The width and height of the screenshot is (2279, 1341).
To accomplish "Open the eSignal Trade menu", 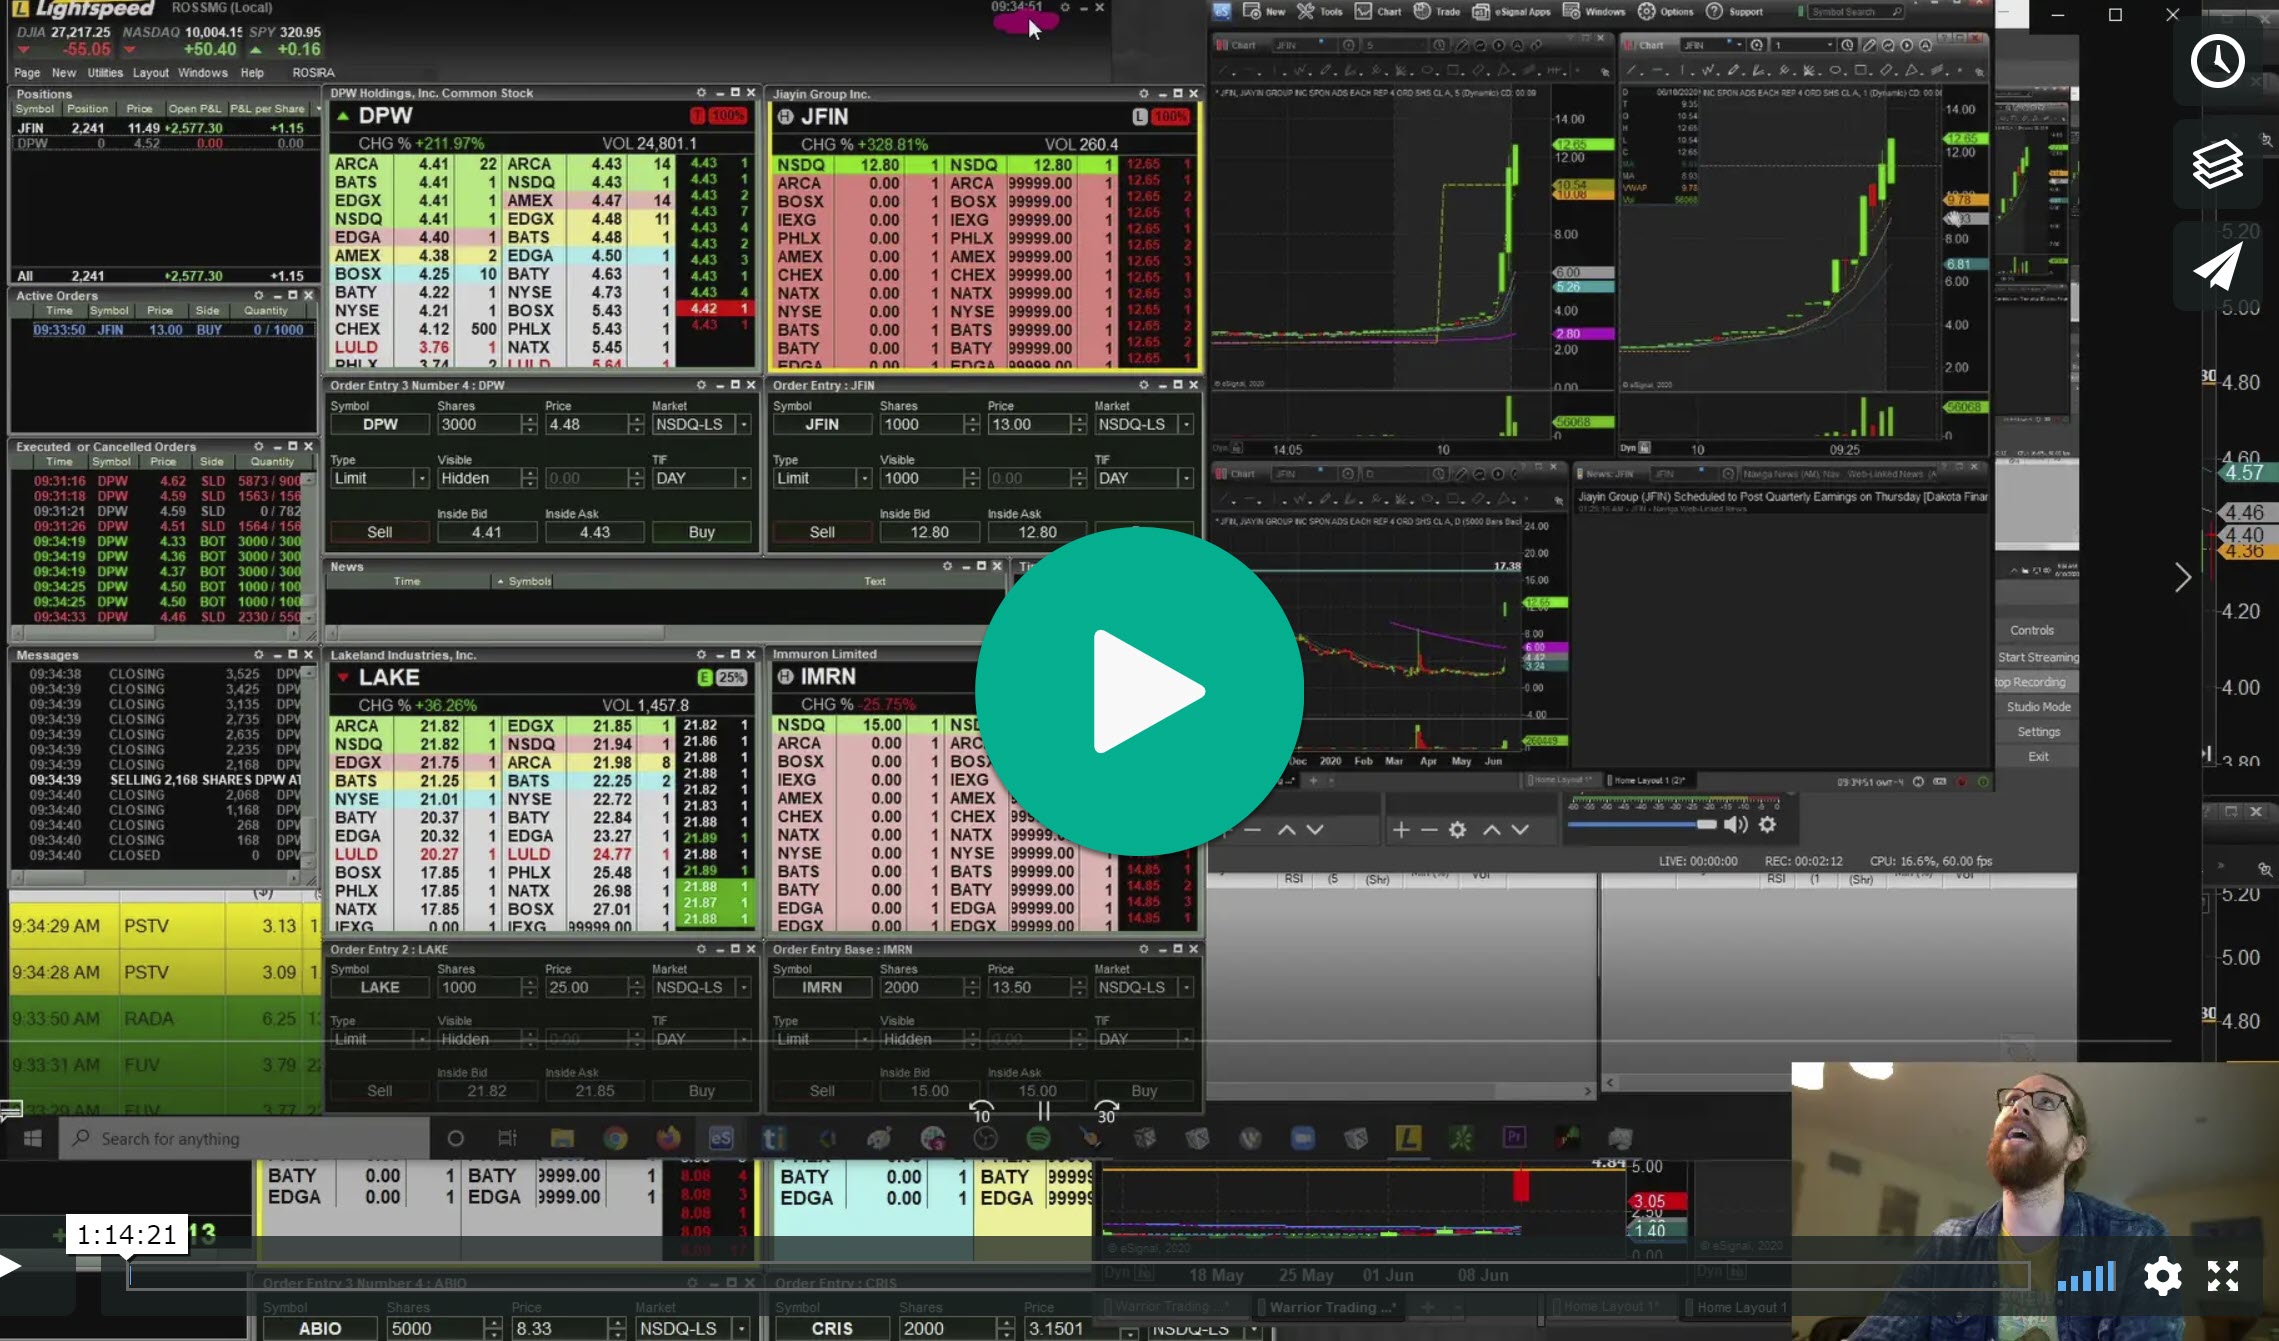I will [1437, 12].
